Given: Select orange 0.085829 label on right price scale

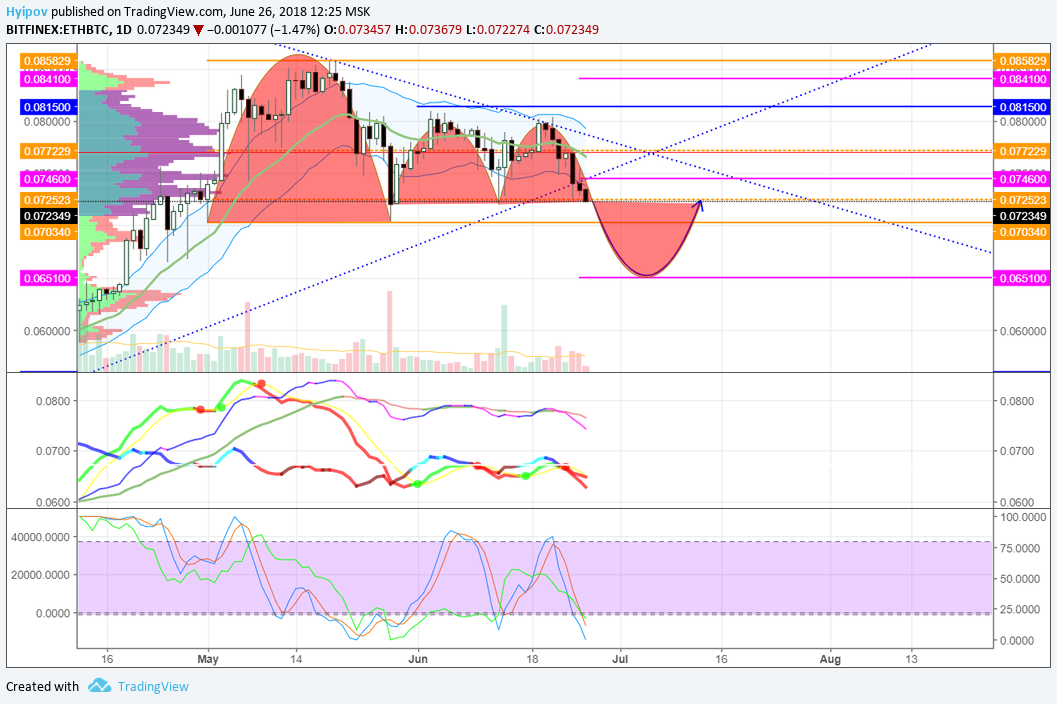Looking at the screenshot, I should point(1022,61).
